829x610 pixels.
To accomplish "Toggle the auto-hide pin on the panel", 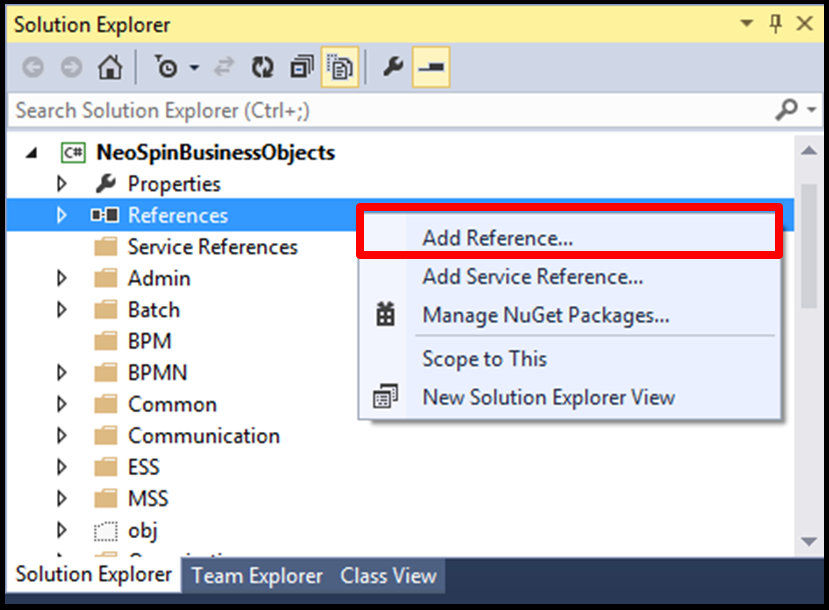I will pyautogui.click(x=775, y=24).
